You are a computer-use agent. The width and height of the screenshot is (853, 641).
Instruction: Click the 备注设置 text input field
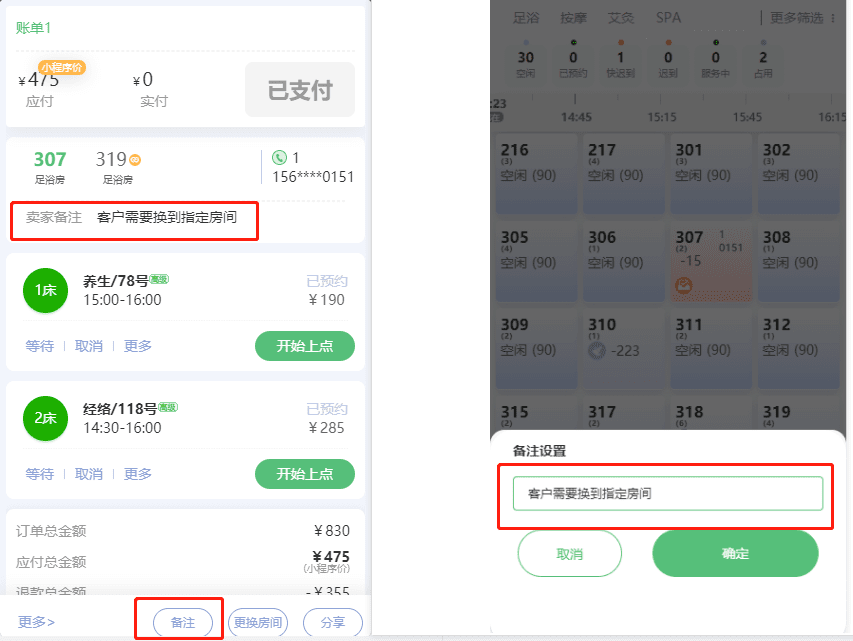[668, 494]
